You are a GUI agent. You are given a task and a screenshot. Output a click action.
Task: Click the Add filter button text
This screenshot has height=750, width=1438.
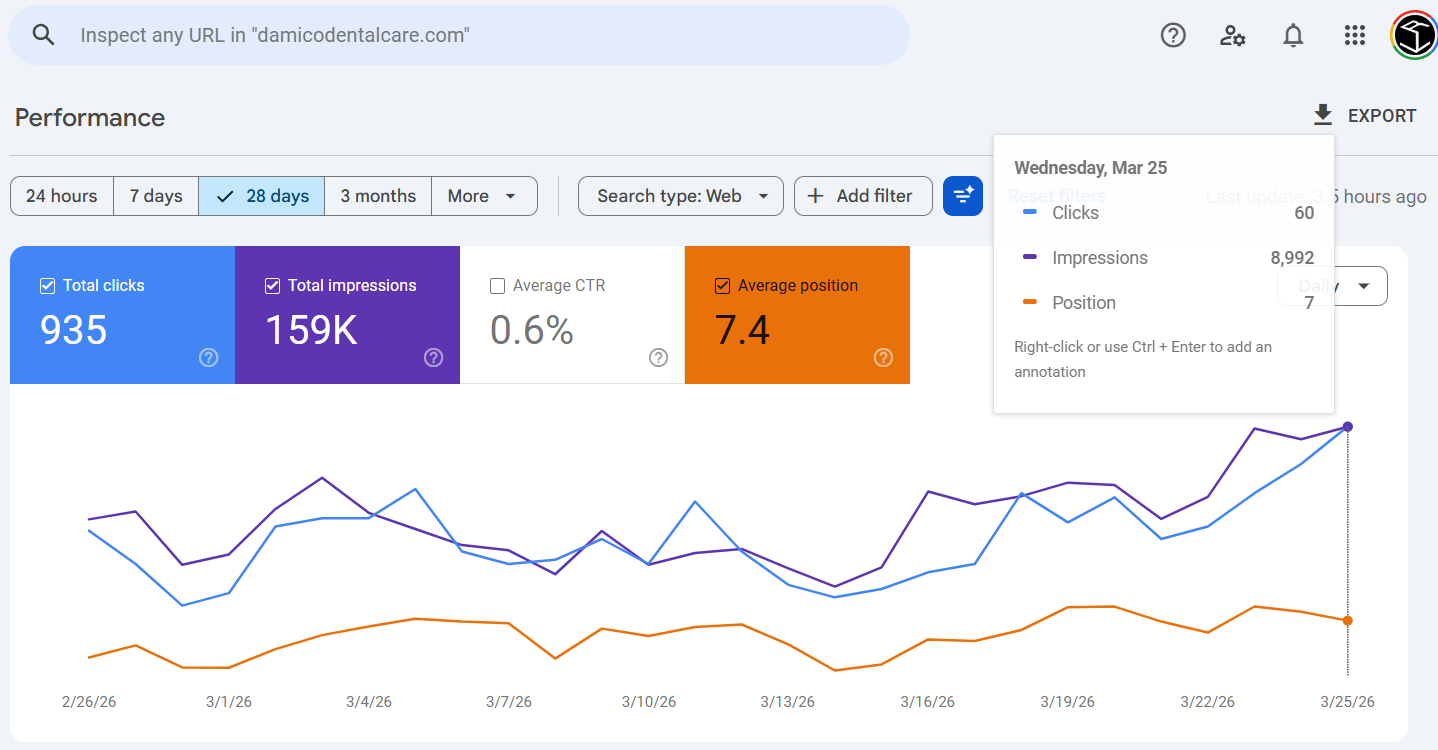(x=874, y=196)
